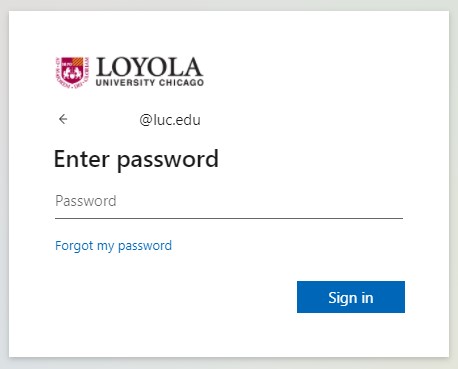Submit with the blue Sign in button
Viewport: 458px width, 369px height.
pyautogui.click(x=351, y=297)
